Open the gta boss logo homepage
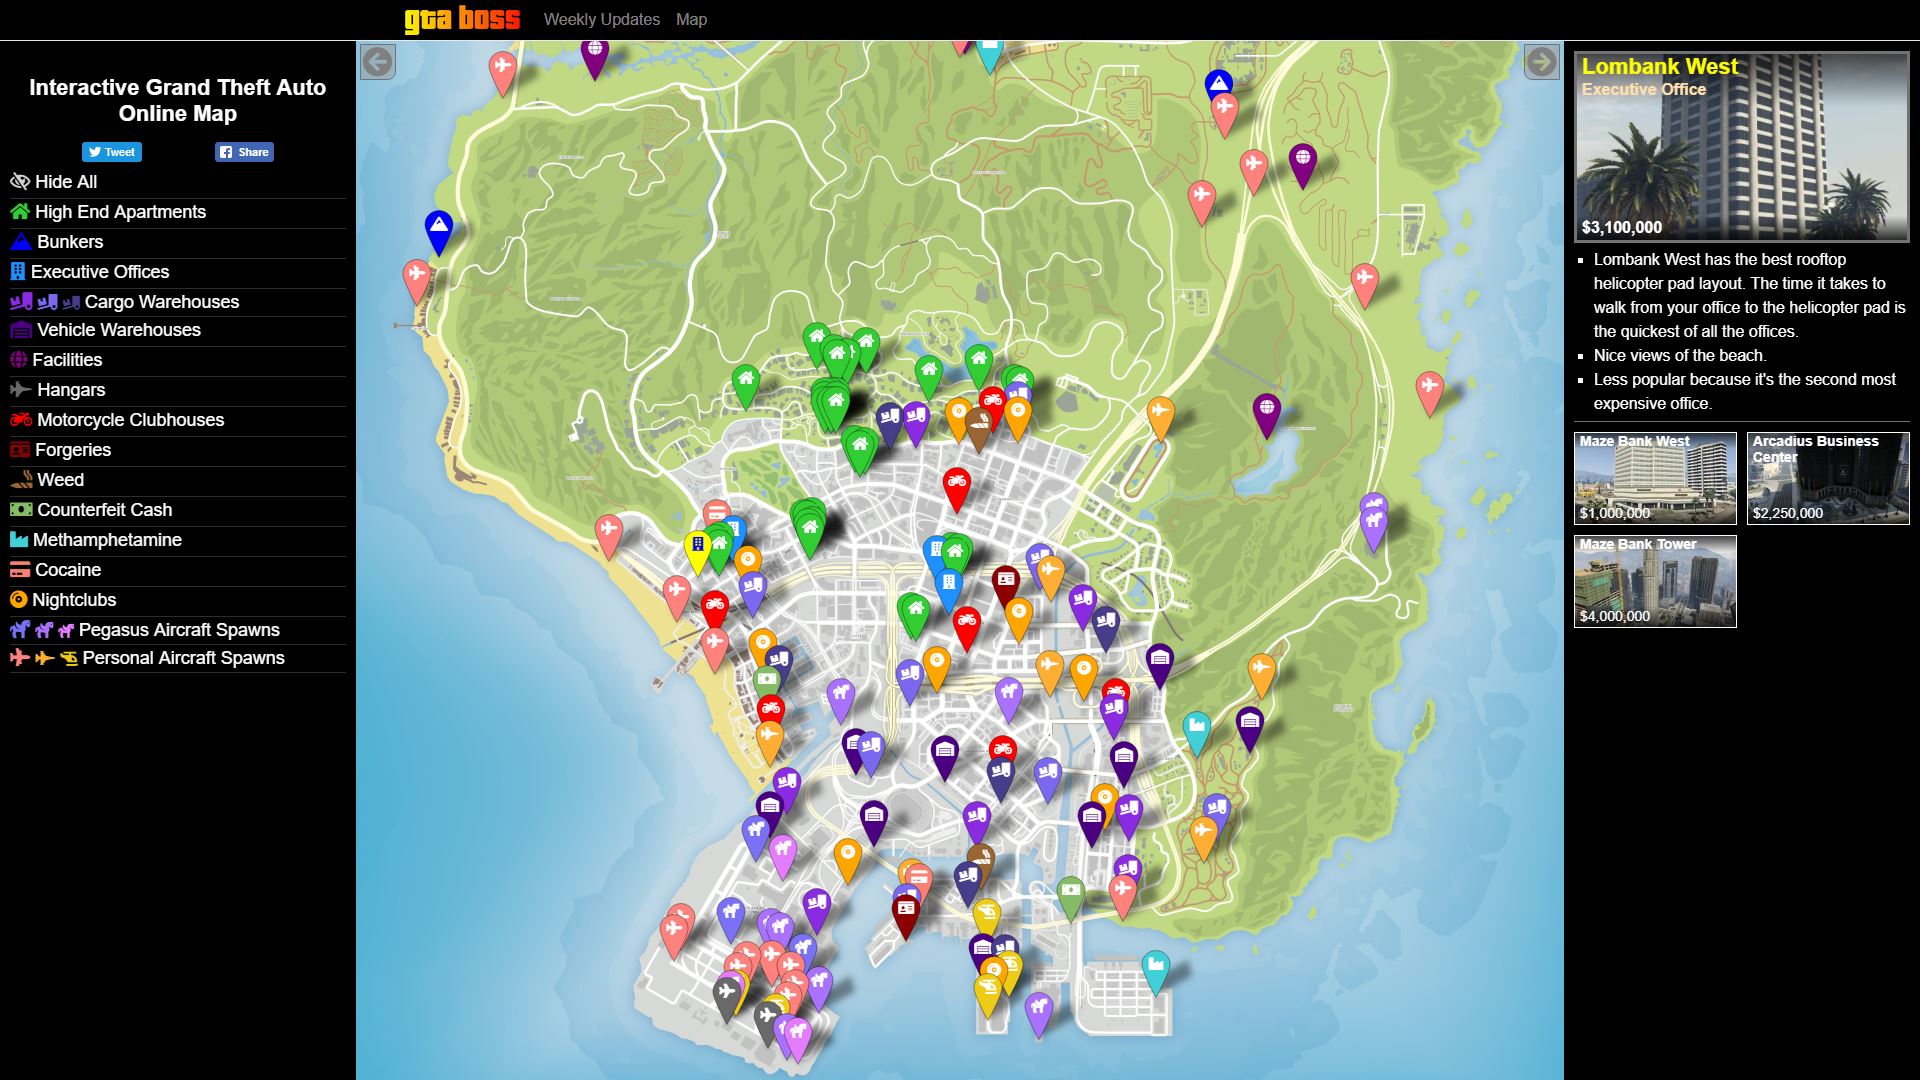 (462, 19)
